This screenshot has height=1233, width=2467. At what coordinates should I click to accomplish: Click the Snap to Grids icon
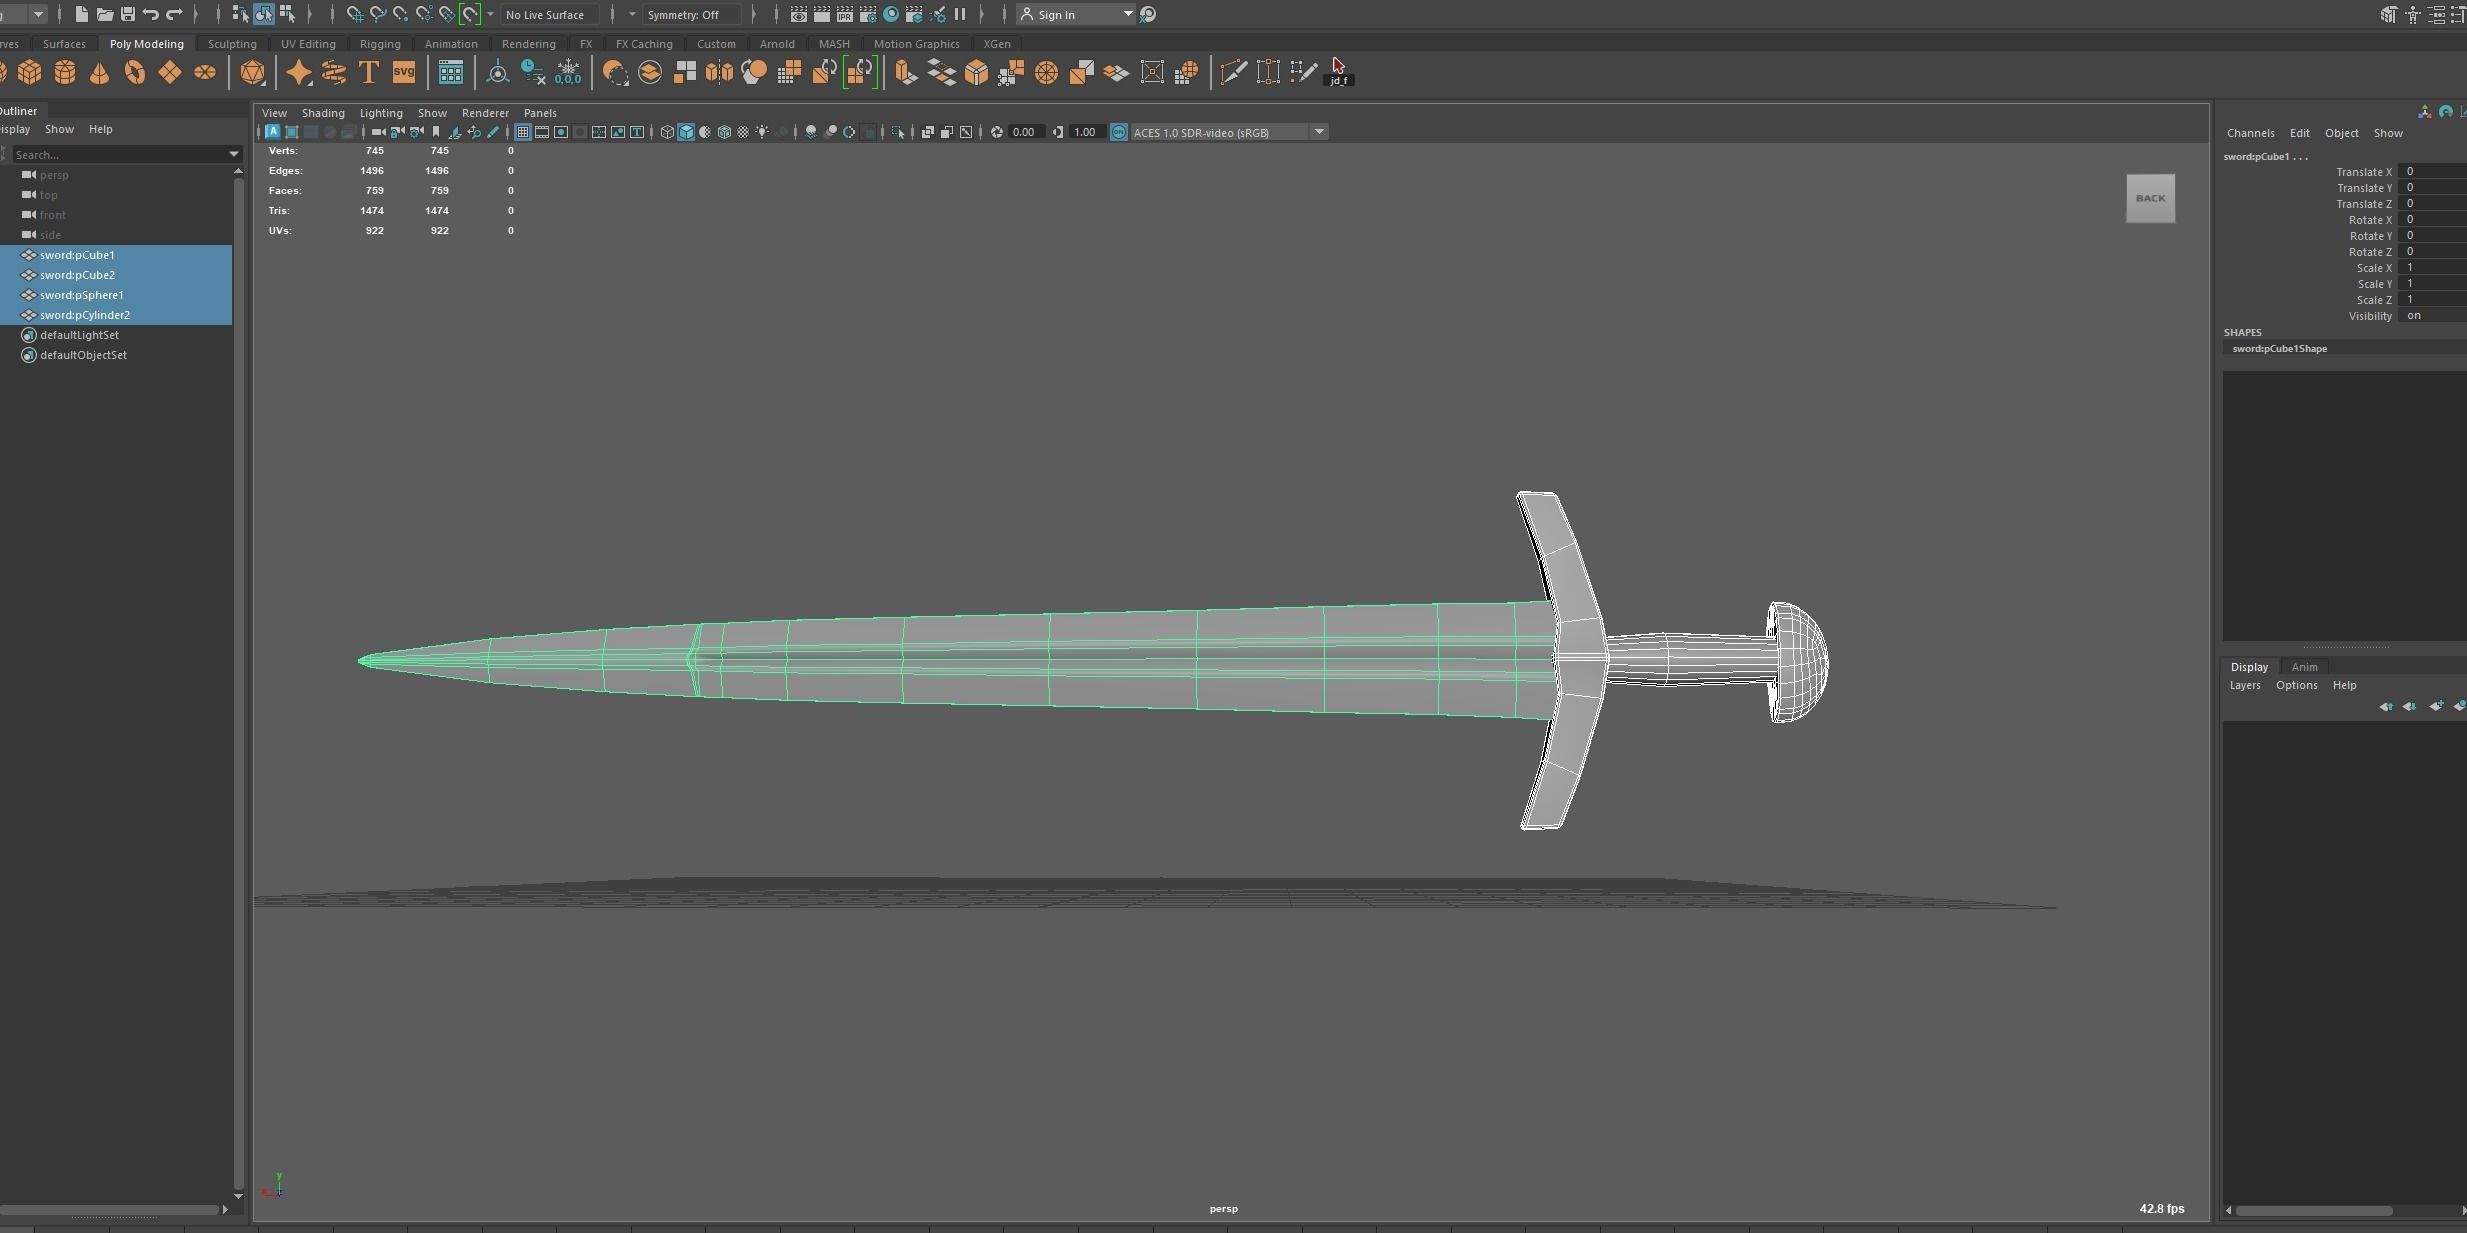(x=354, y=14)
